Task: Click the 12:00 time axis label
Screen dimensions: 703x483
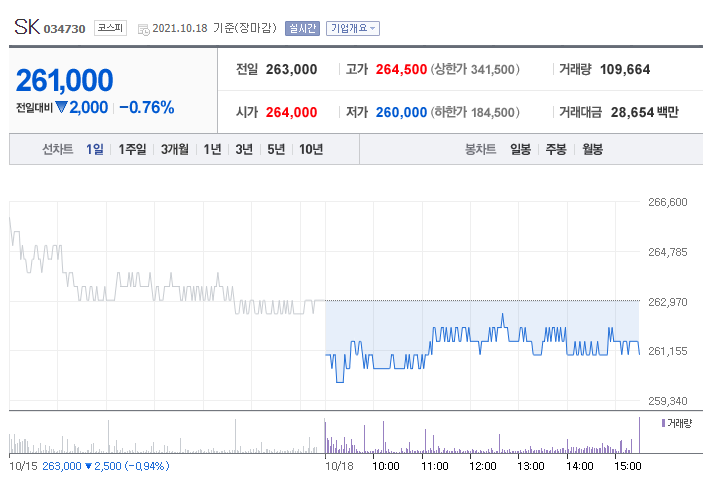Action: [x=483, y=466]
